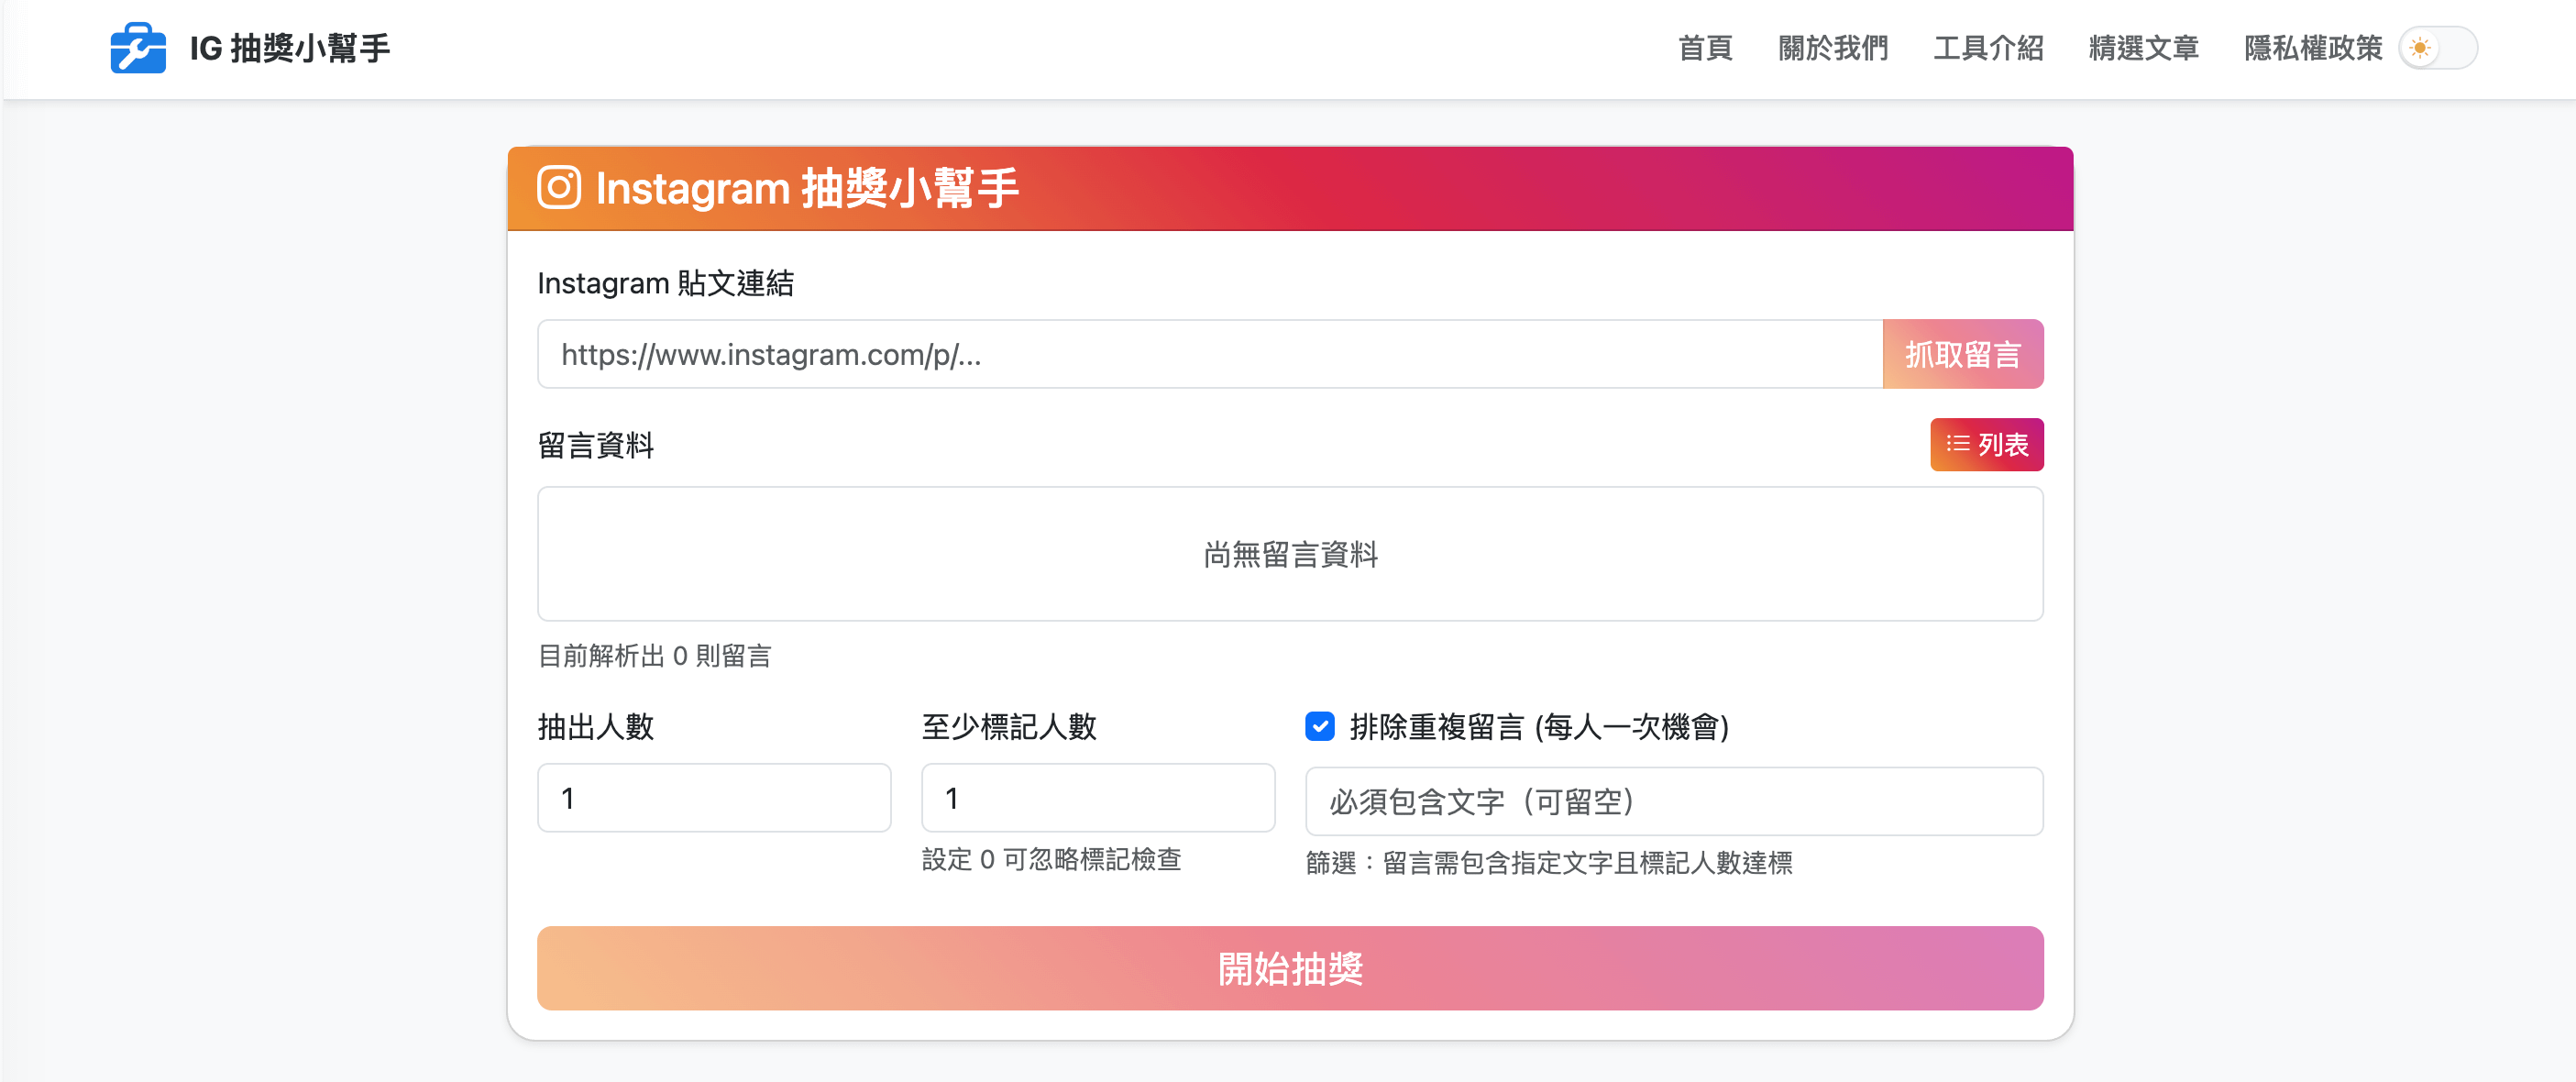Open 工具介紹 menu item

(x=1988, y=48)
